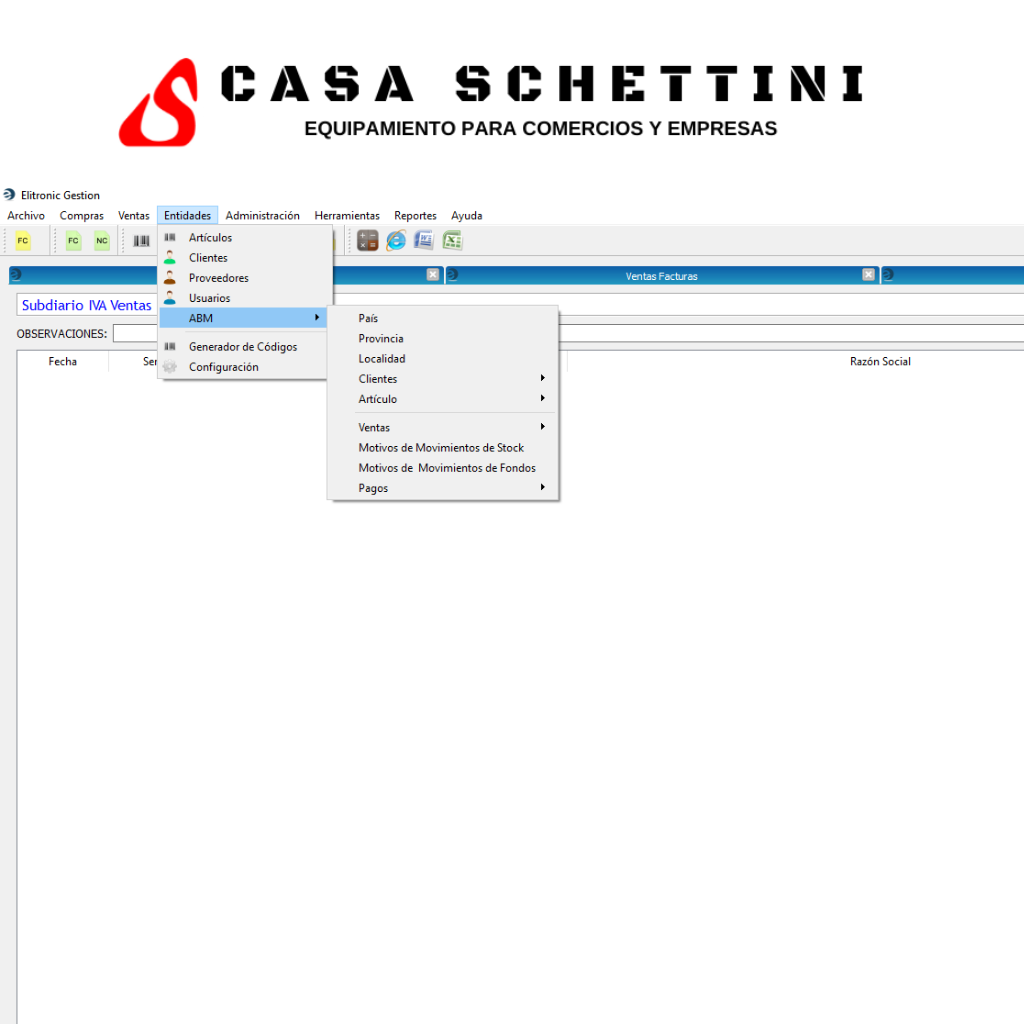1024x1024 pixels.
Task: Collapse the Entidades menu
Action: coord(187,216)
